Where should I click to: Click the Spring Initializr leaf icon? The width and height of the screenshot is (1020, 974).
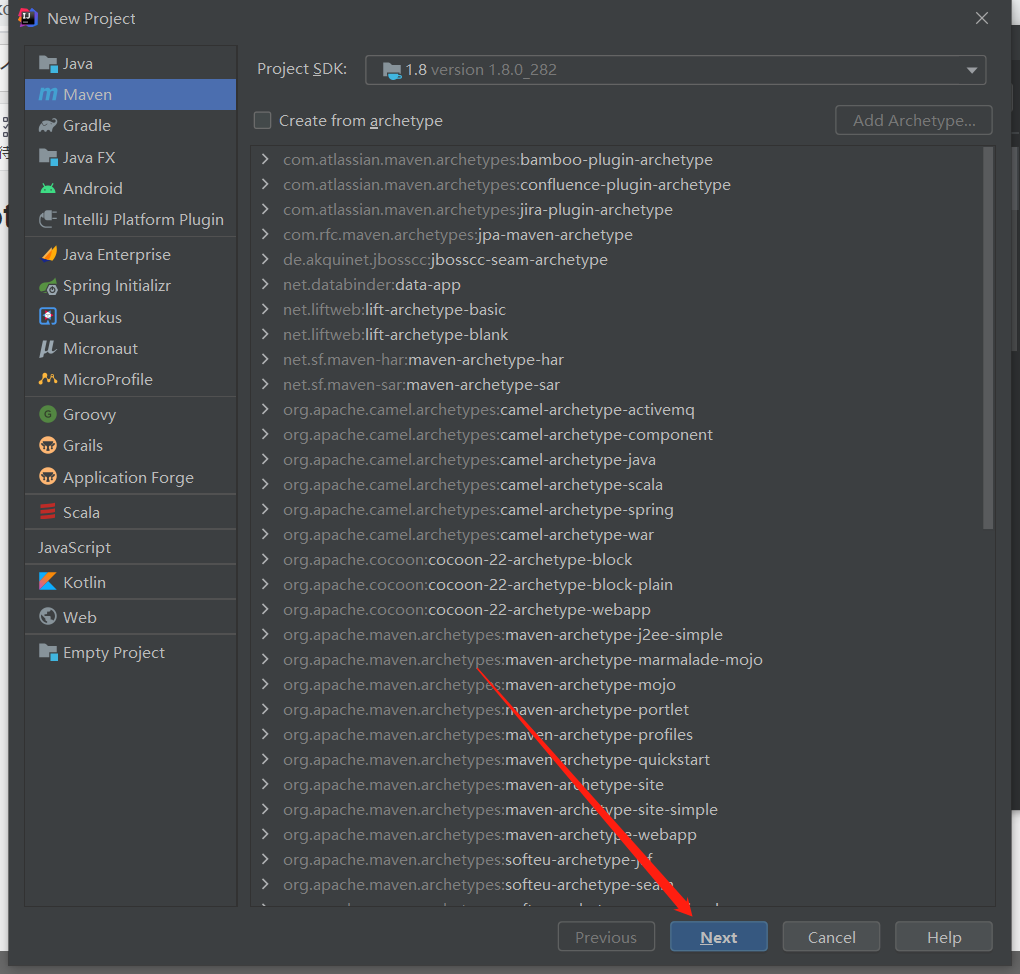coord(48,286)
